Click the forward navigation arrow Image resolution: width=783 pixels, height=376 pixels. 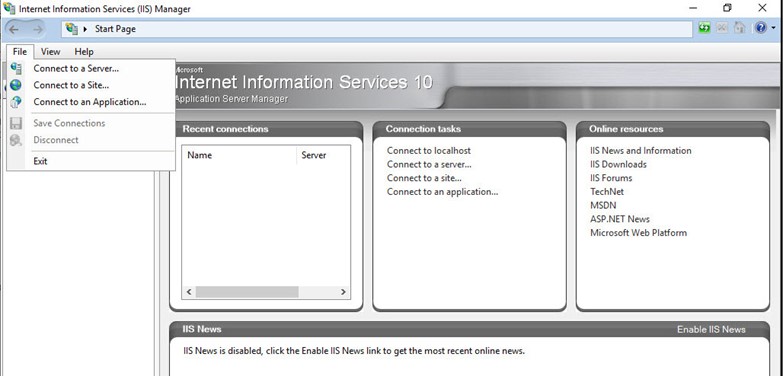tap(37, 29)
